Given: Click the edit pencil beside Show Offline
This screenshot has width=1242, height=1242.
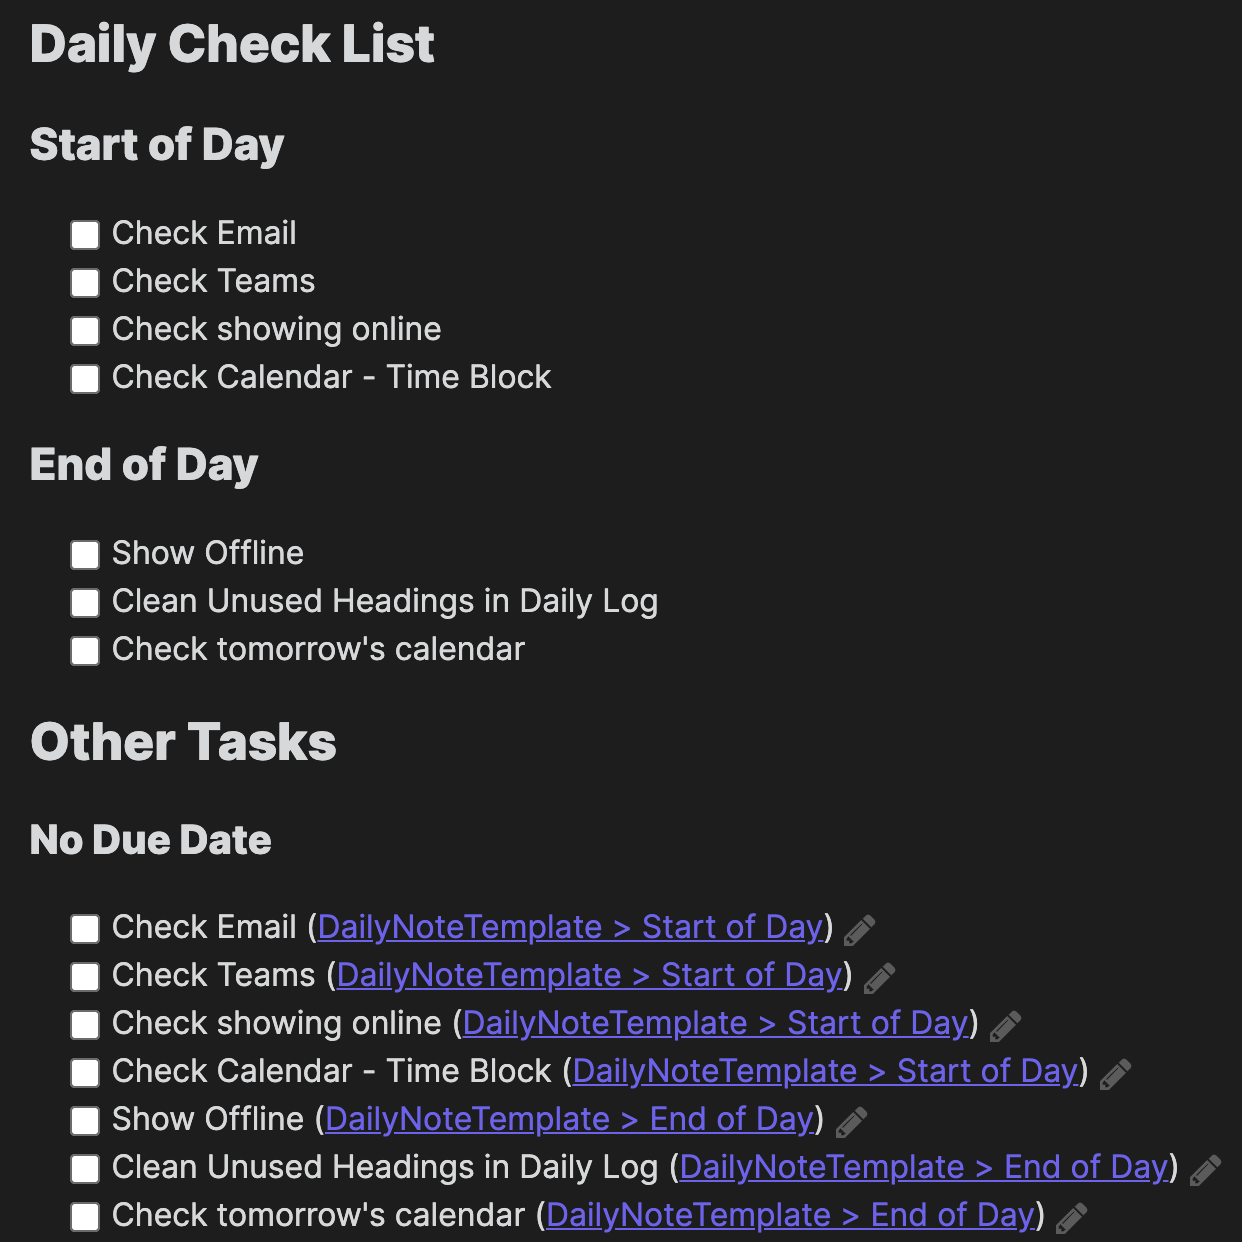Looking at the screenshot, I should click(x=850, y=1121).
